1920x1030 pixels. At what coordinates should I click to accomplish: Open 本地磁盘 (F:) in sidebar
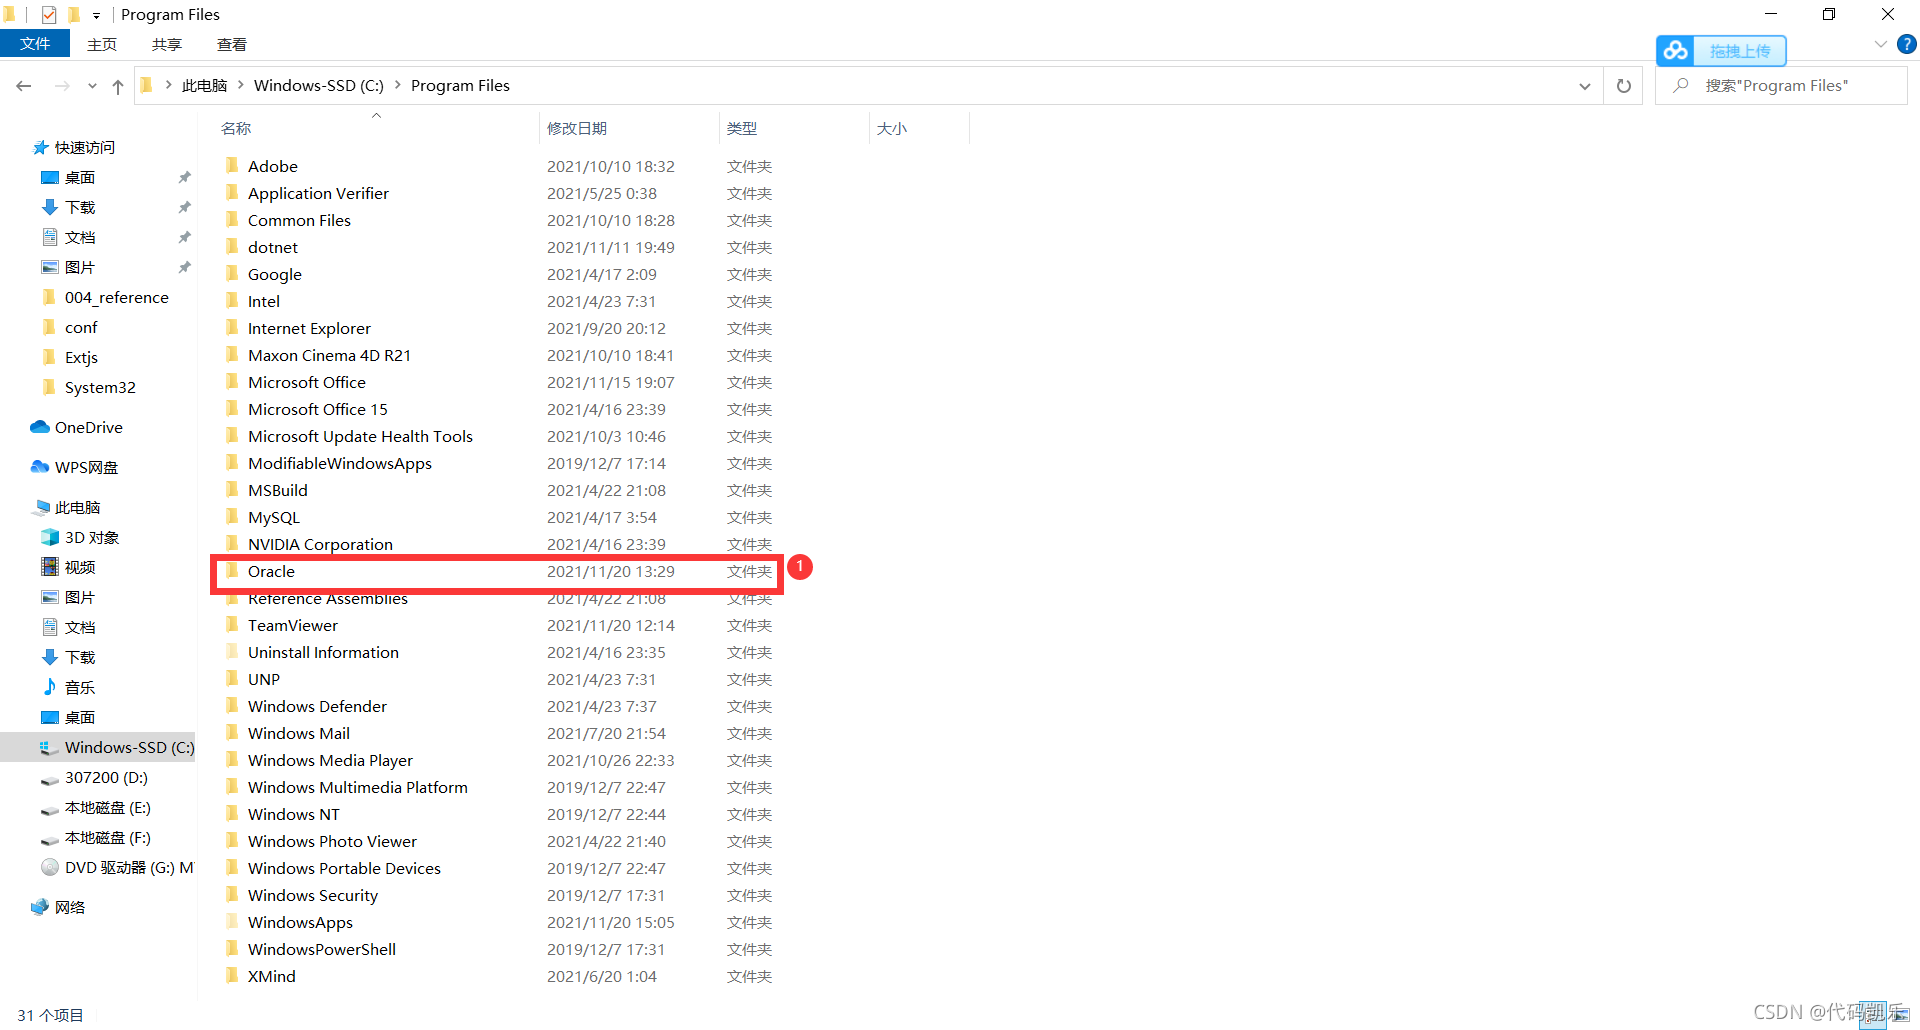[96, 837]
